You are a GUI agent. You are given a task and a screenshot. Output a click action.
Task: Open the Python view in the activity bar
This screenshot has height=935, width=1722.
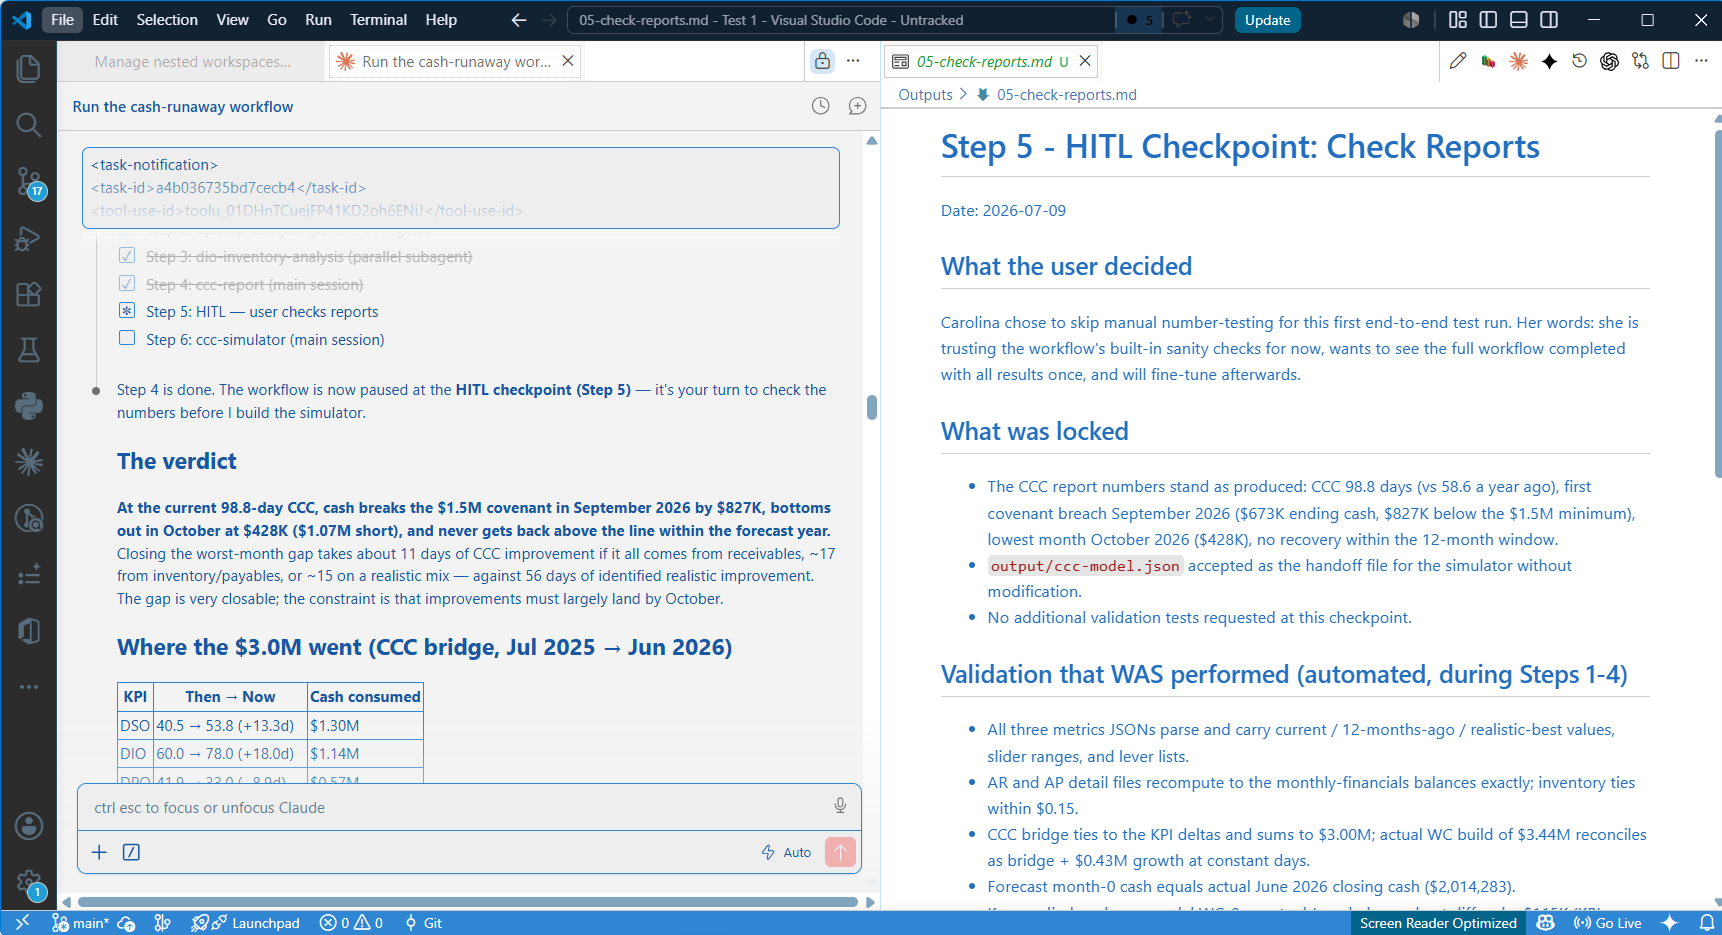29,405
